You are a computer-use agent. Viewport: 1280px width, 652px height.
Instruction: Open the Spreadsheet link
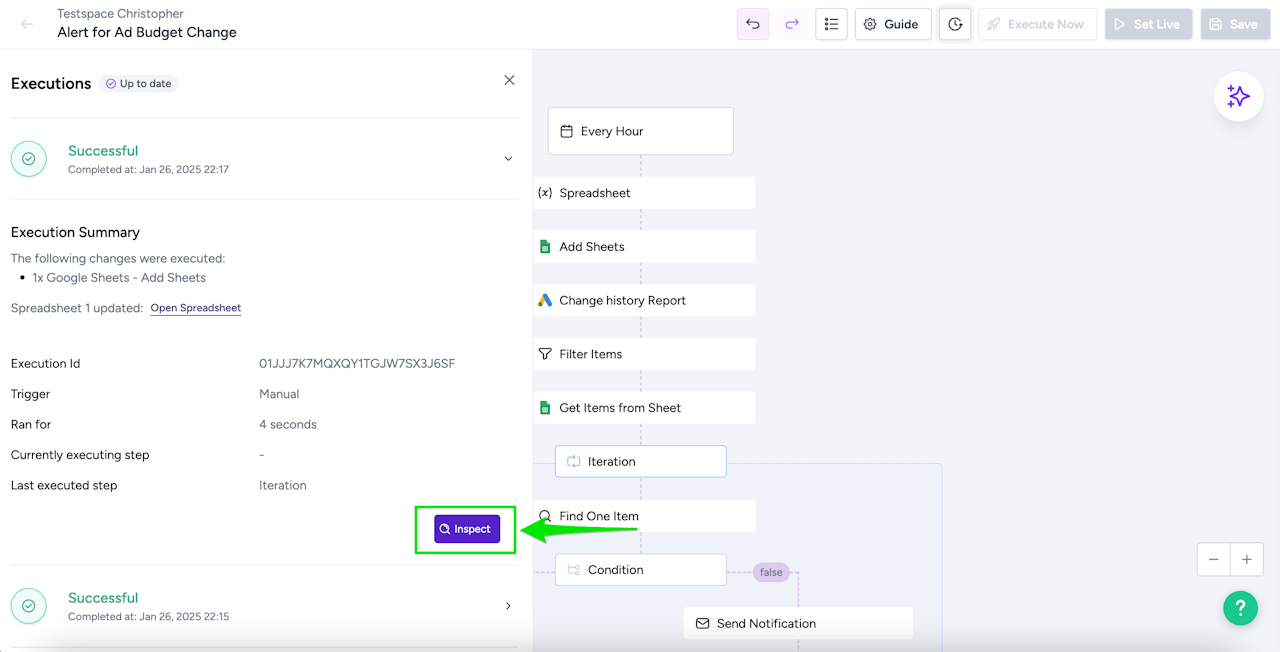[x=196, y=308]
